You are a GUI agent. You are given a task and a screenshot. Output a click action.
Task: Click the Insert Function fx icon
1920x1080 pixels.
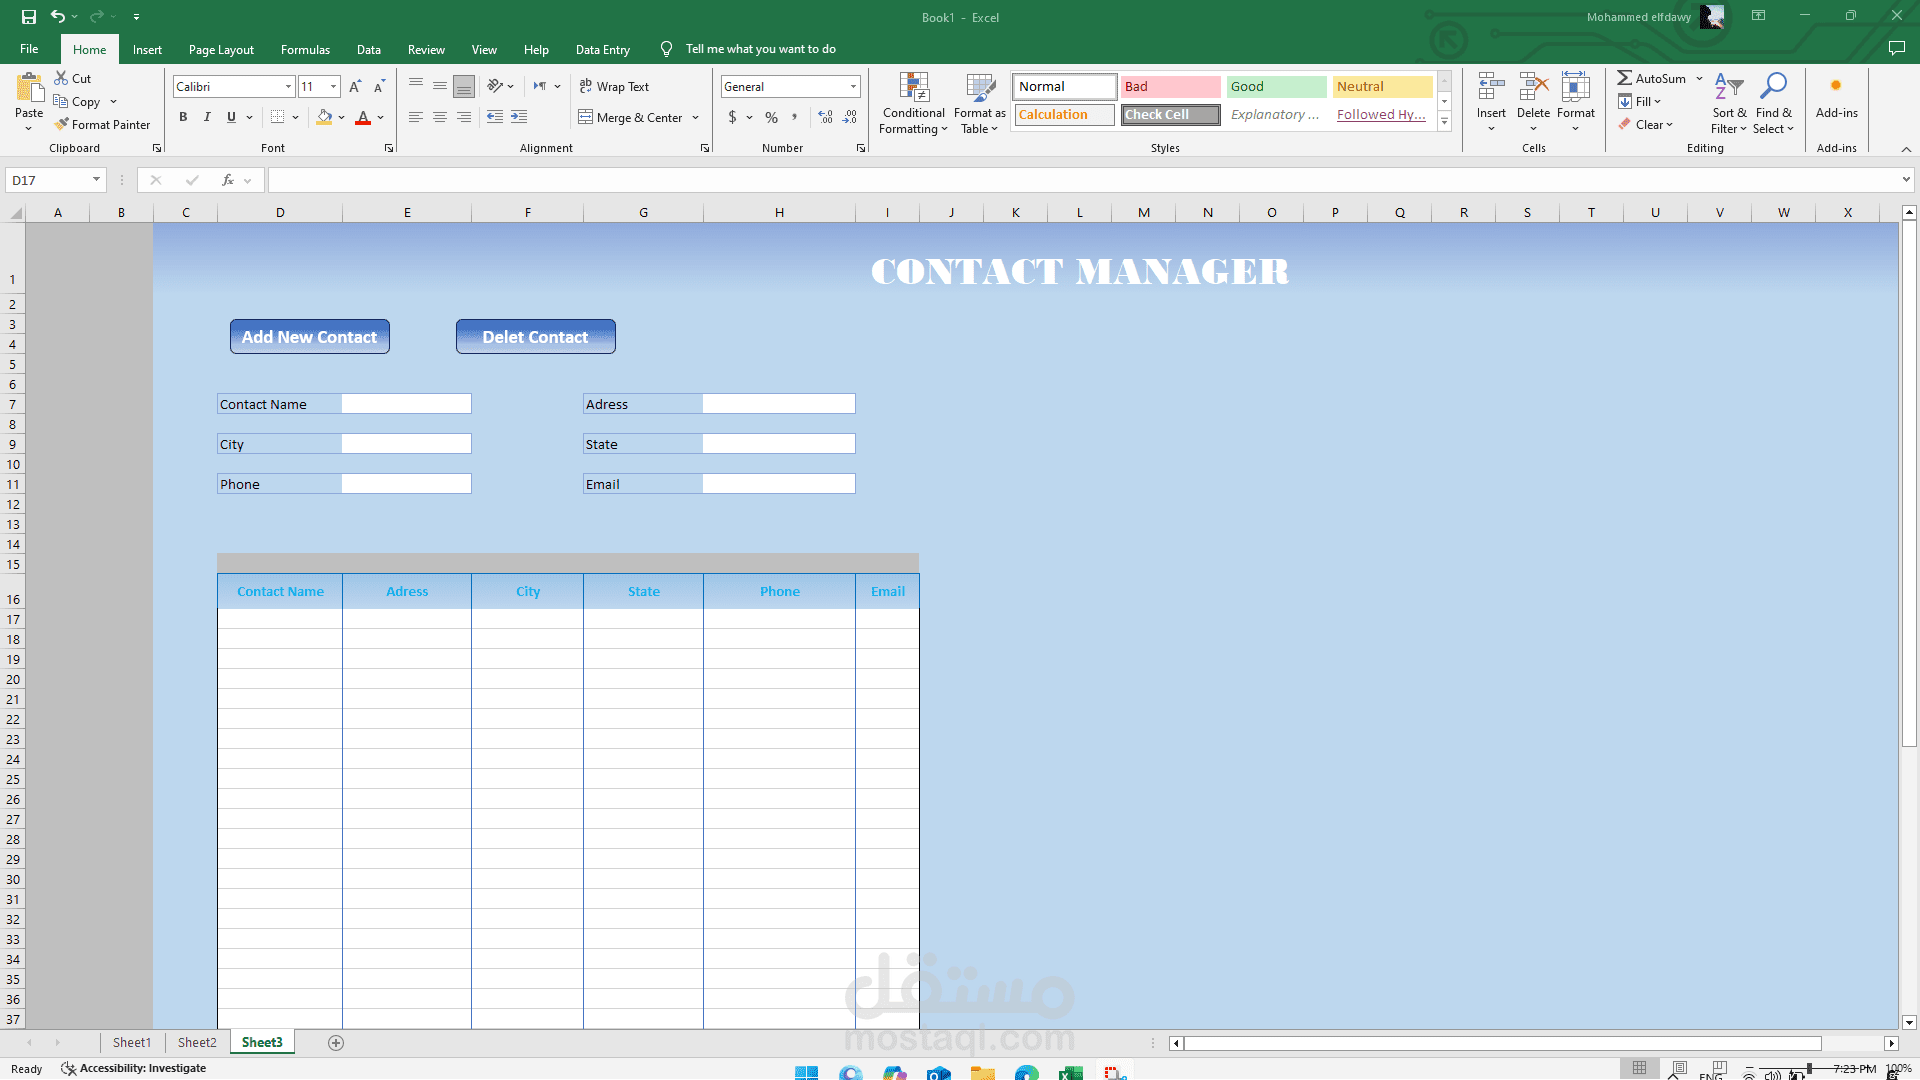228,180
